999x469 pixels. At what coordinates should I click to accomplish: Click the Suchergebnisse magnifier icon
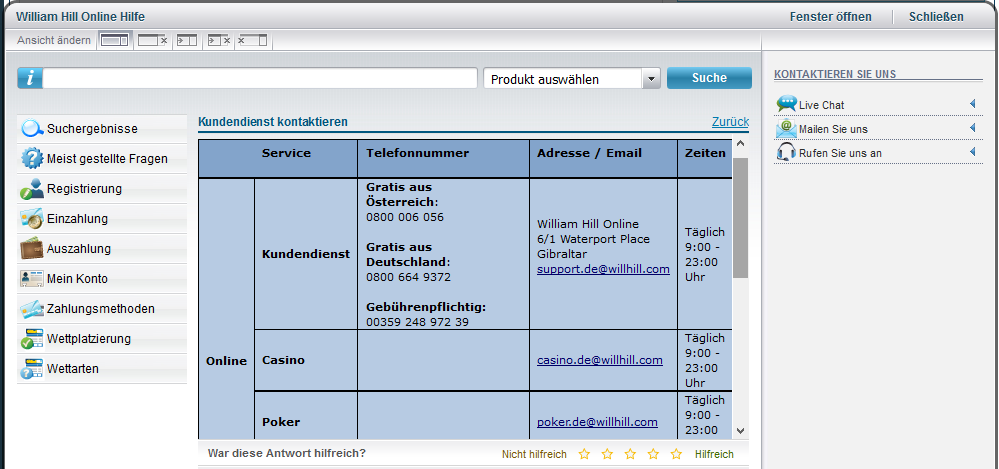[x=32, y=129]
